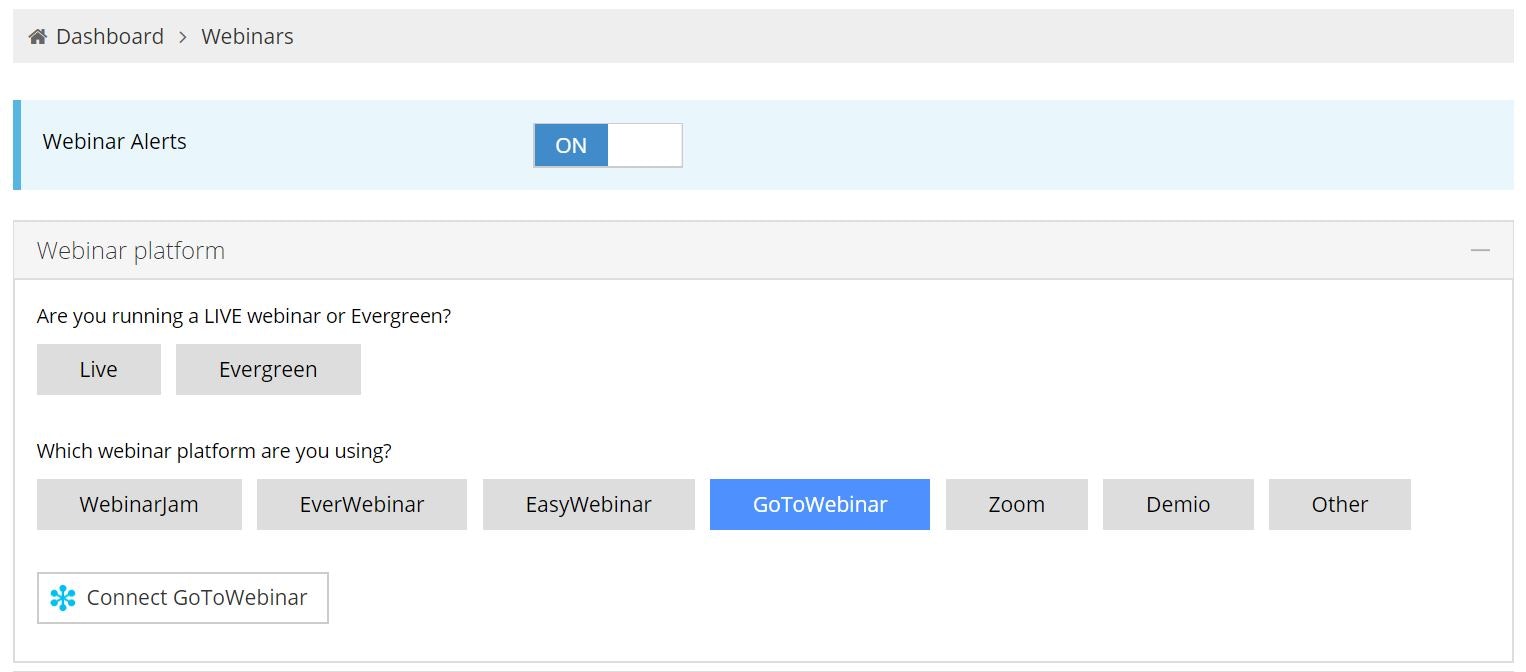Screen dimensions: 1526x672
Task: Click the Webinars breadcrumb item
Action: (247, 36)
